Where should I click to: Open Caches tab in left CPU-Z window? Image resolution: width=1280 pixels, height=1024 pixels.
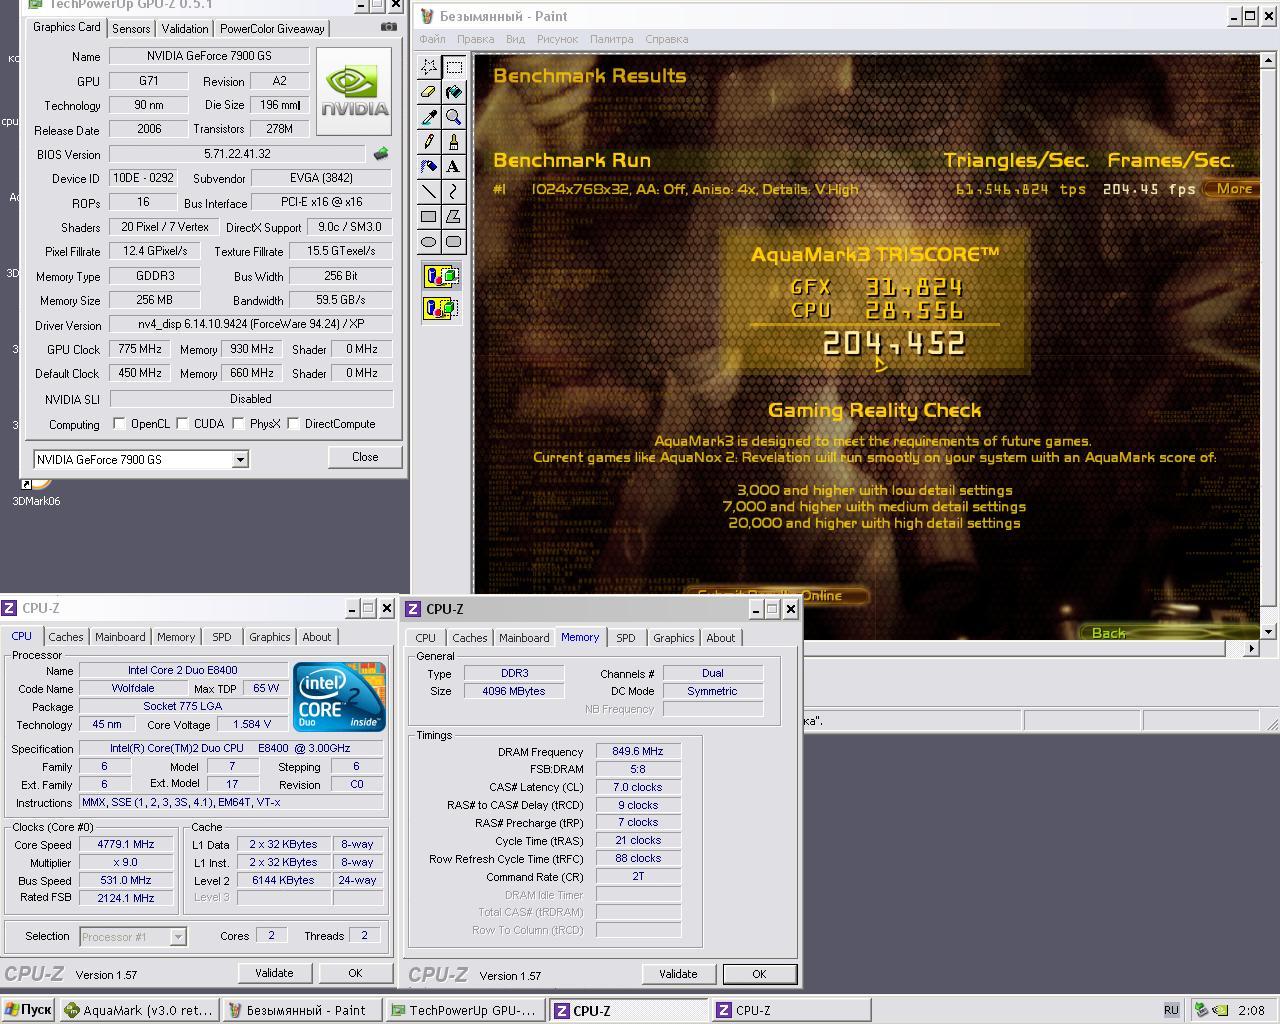66,637
